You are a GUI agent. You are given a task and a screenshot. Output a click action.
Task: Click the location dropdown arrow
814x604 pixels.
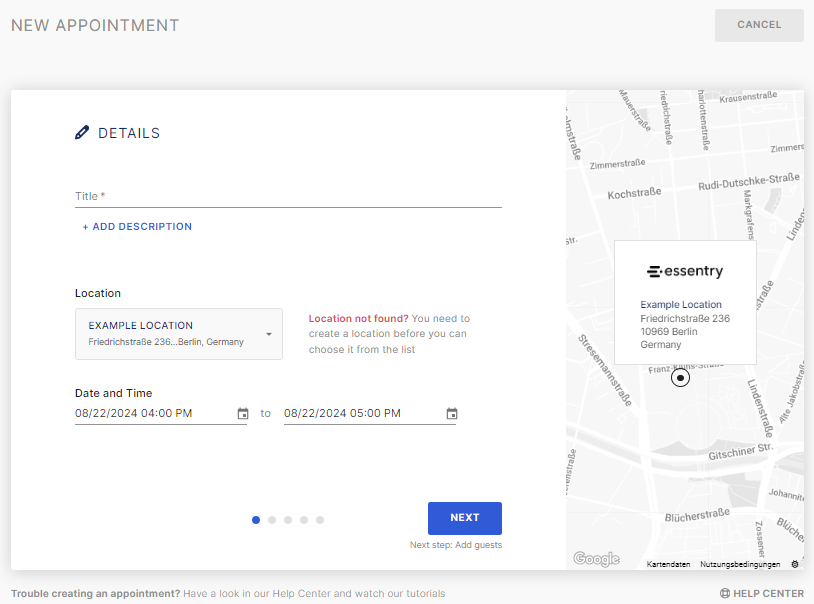tap(269, 334)
